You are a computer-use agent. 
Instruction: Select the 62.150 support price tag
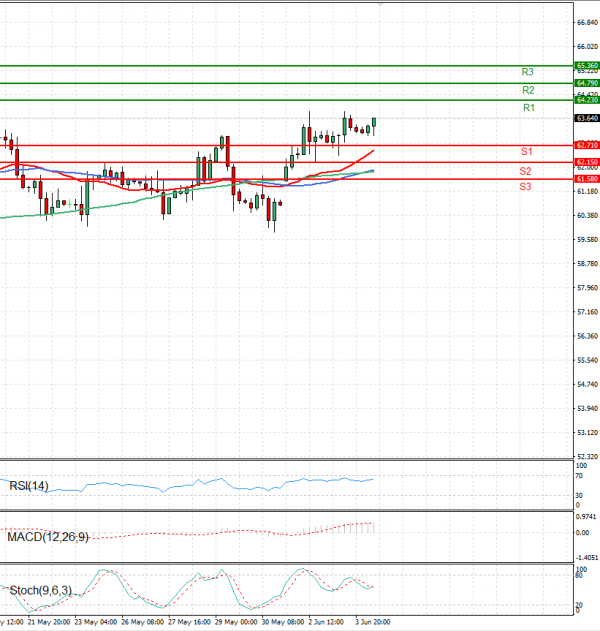coord(587,162)
